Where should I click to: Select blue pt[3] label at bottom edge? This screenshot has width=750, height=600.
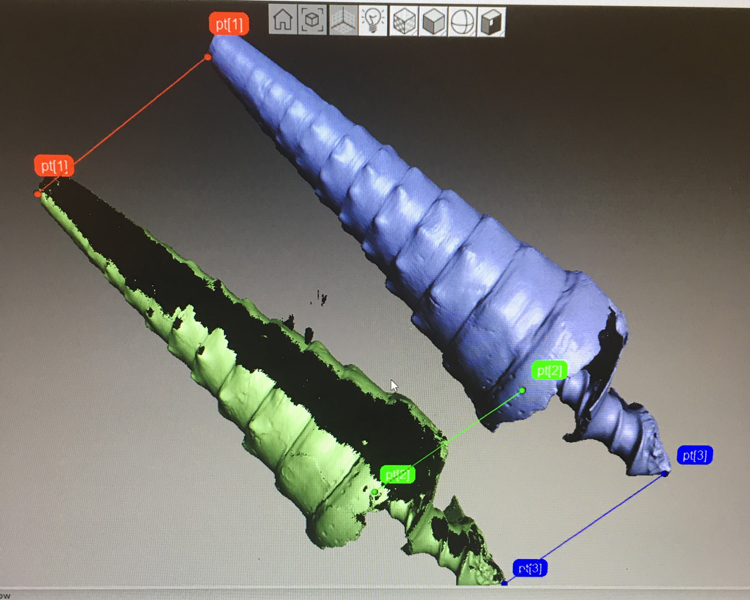pos(530,569)
